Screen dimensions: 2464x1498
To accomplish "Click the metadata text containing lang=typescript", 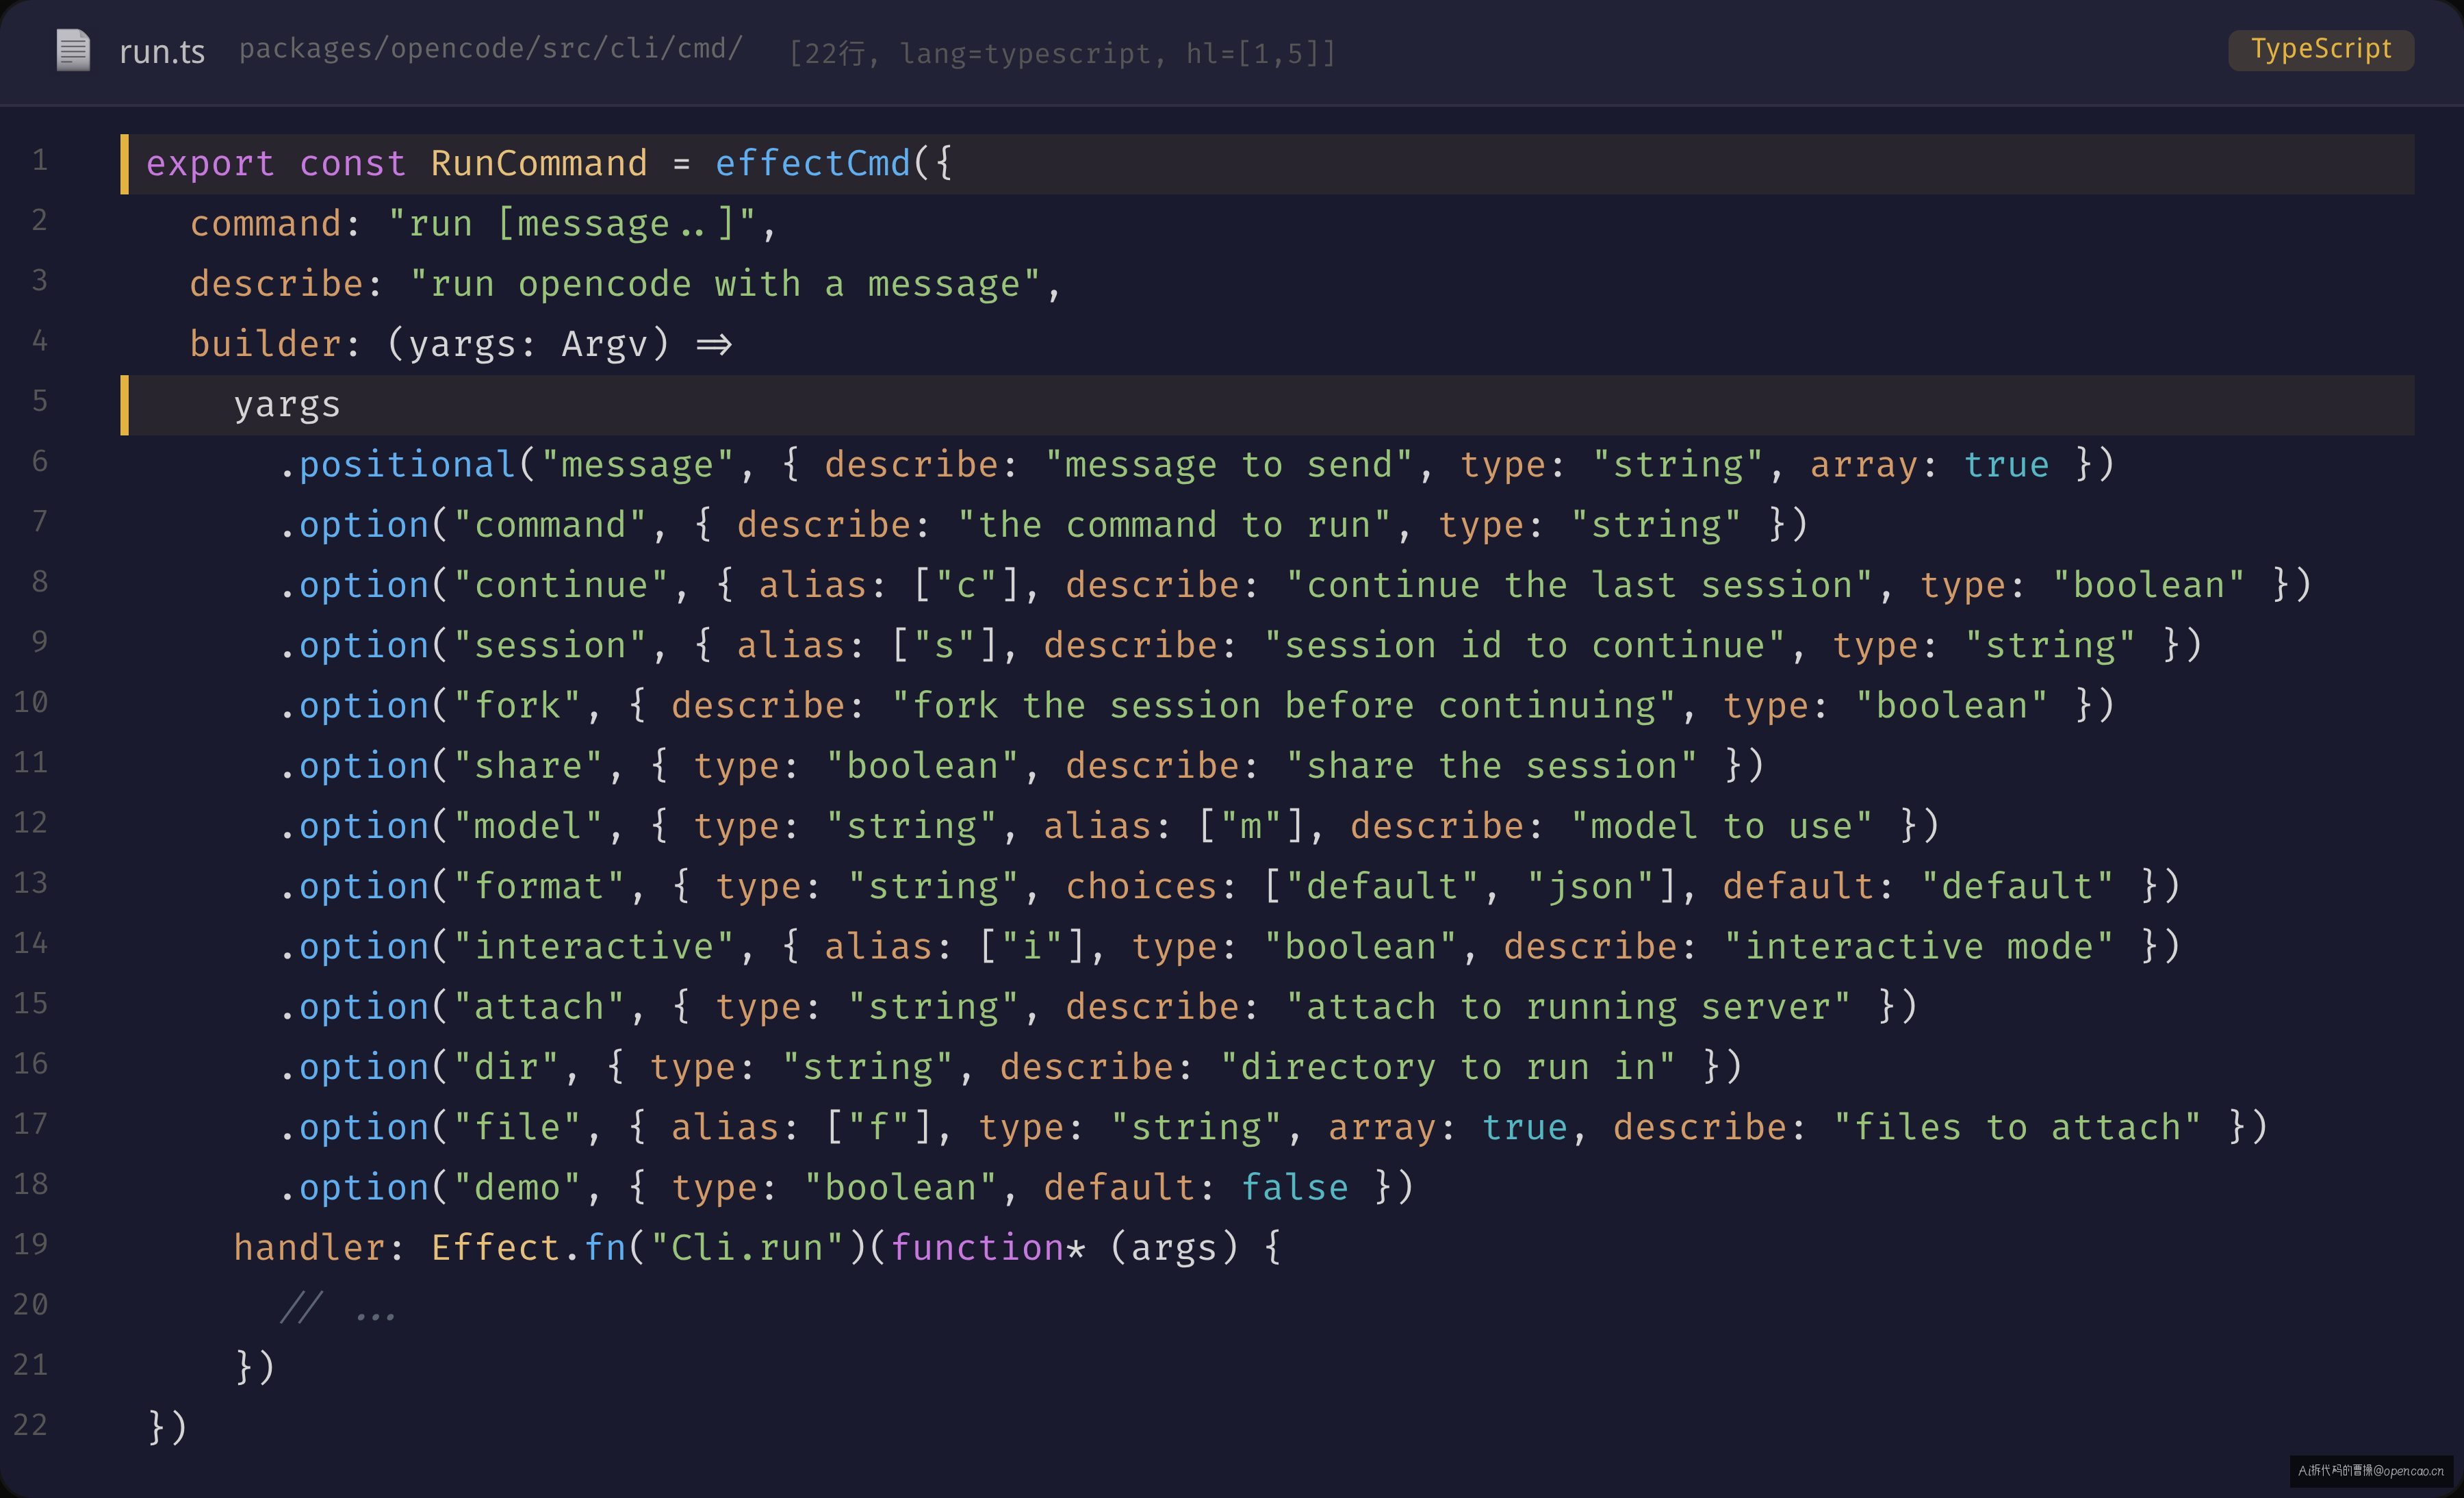I will (1062, 53).
